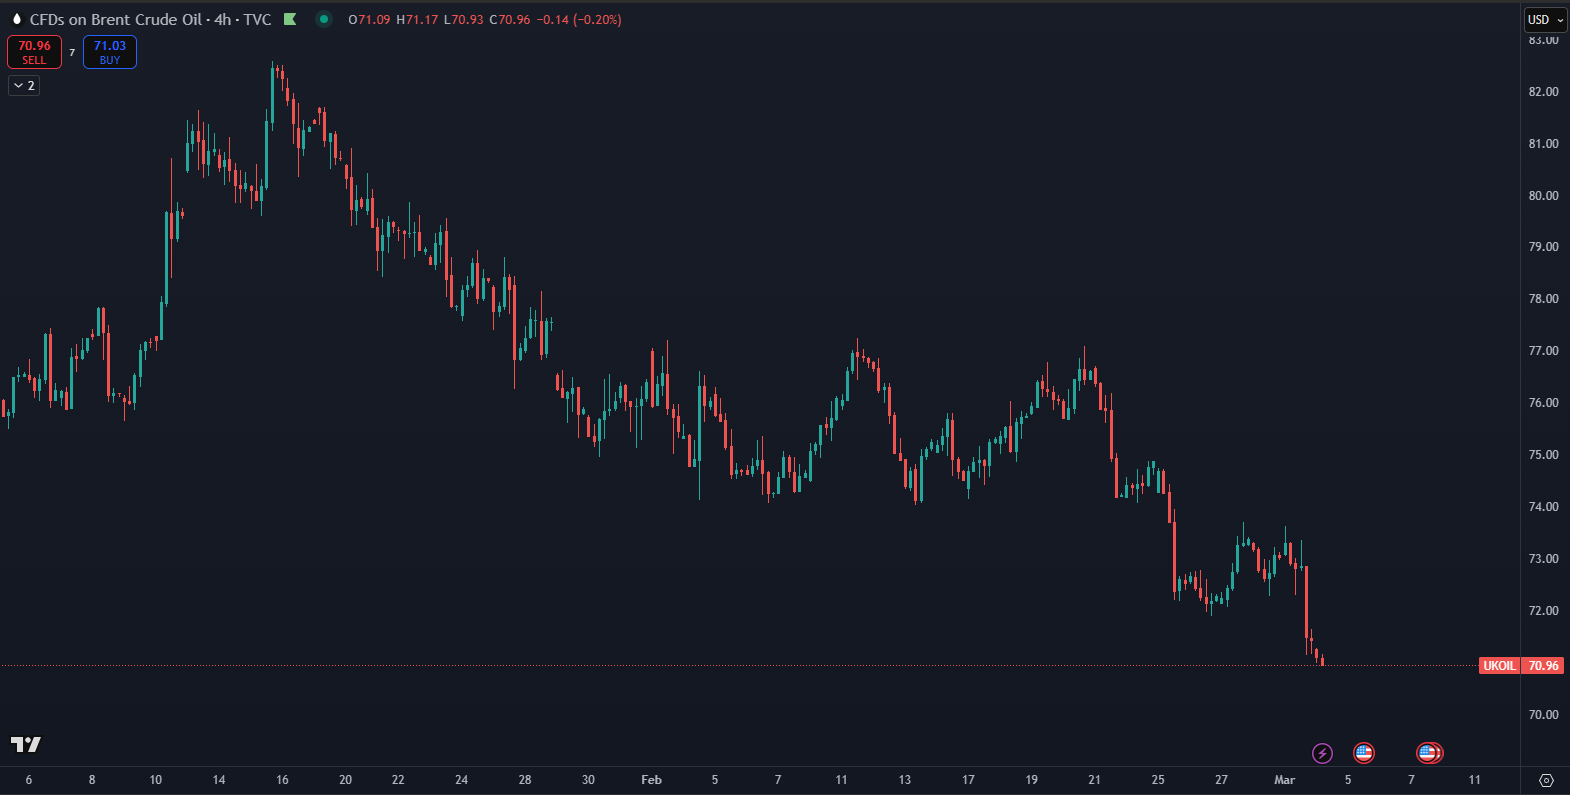Open the single US flag economic event marker
Screen dimensions: 1570x795
(x=1363, y=753)
